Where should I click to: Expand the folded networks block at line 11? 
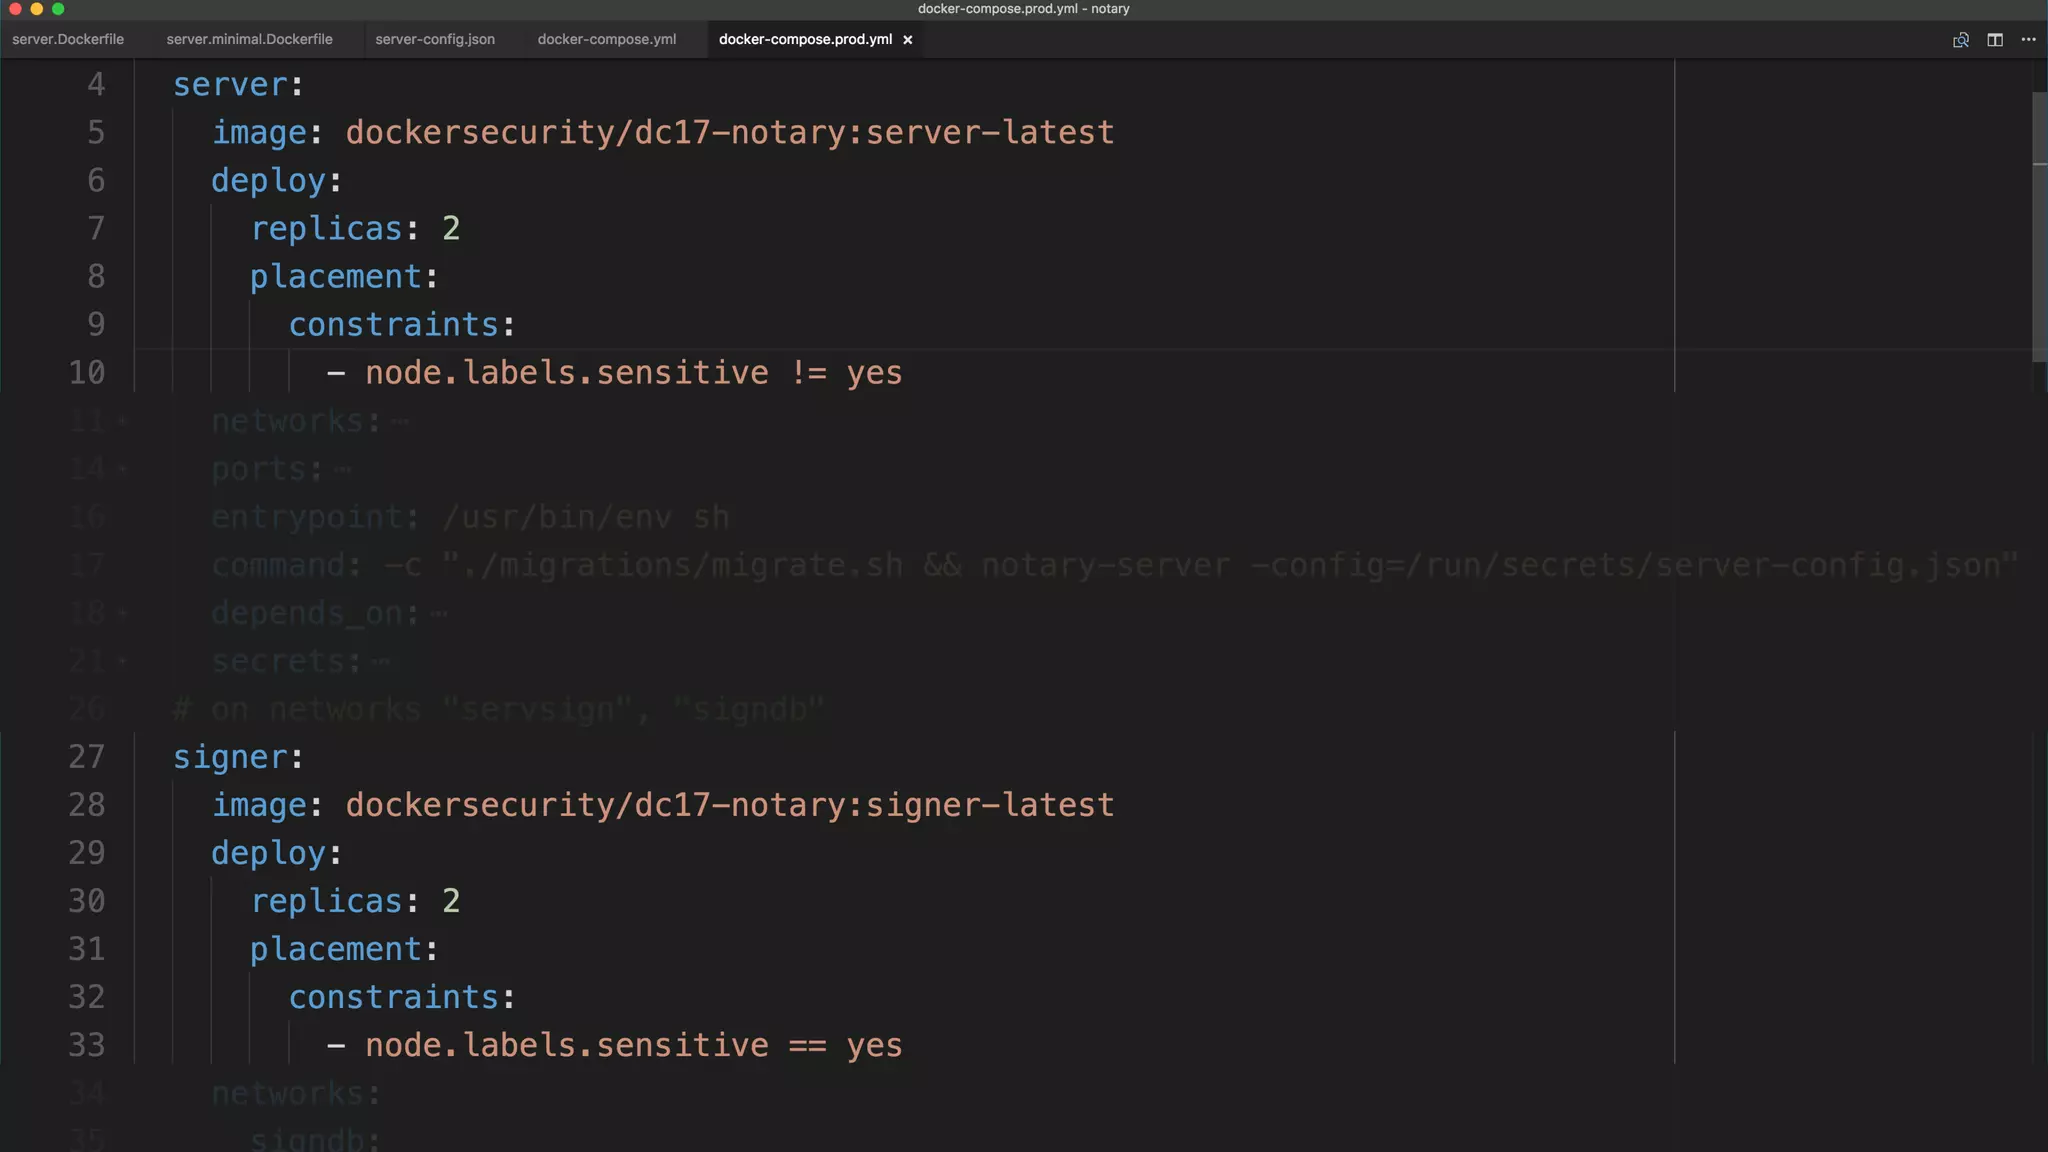(123, 422)
